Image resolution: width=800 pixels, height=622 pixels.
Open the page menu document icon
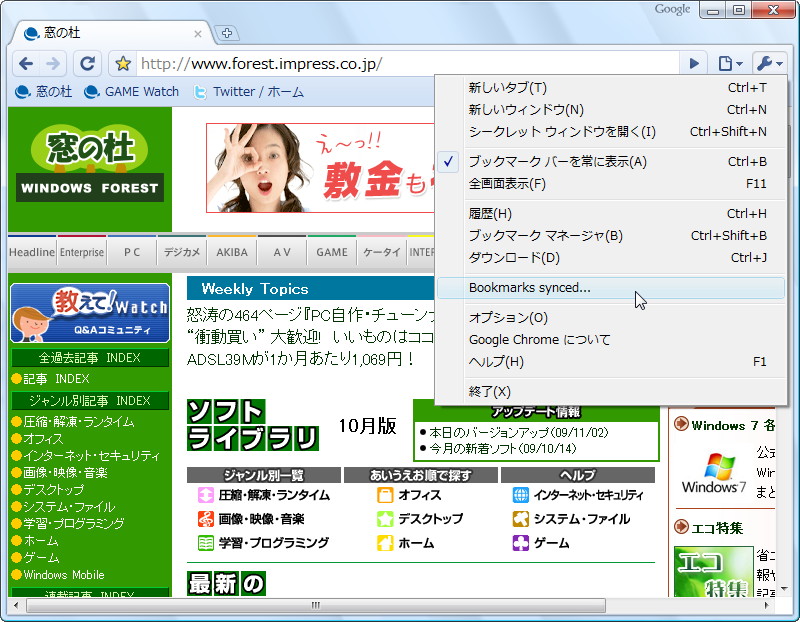[x=727, y=61]
